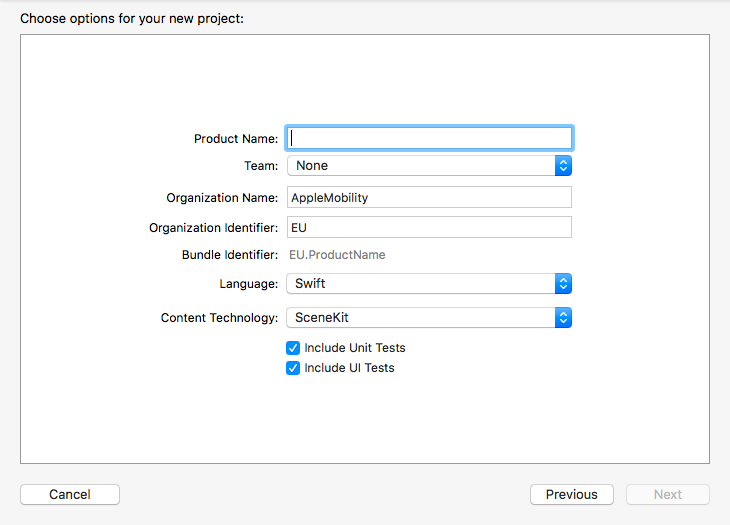Click the 'Content Technology:' label
The width and height of the screenshot is (730, 525).
tap(219, 317)
